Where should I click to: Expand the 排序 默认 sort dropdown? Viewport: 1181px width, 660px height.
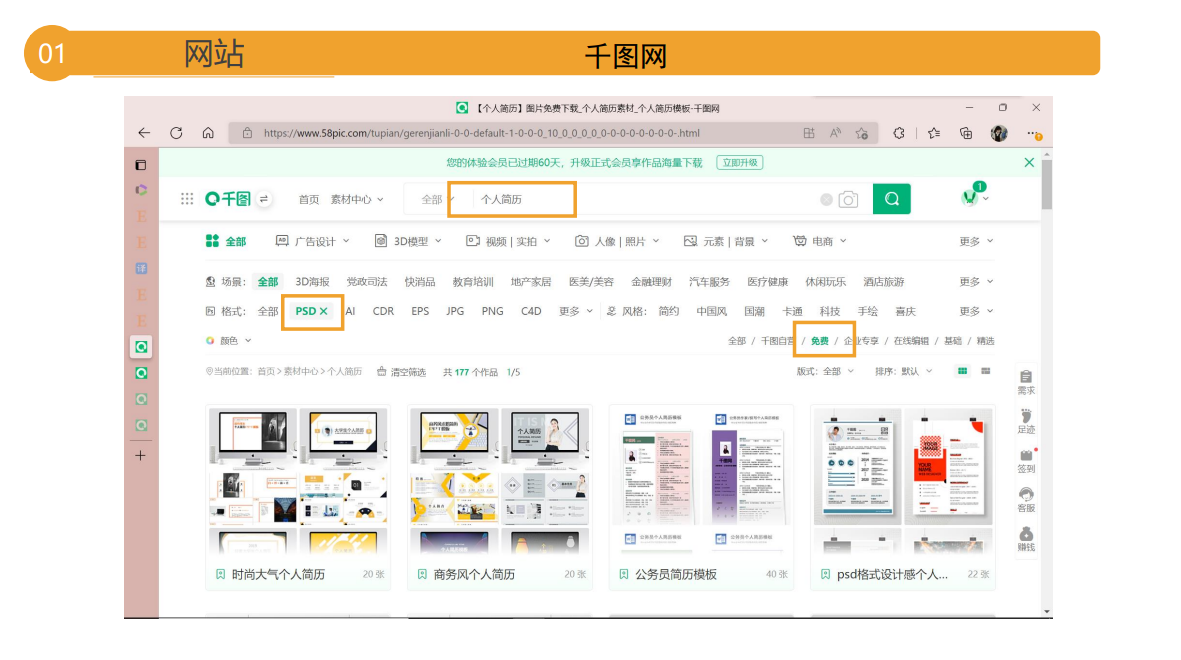pyautogui.click(x=903, y=371)
